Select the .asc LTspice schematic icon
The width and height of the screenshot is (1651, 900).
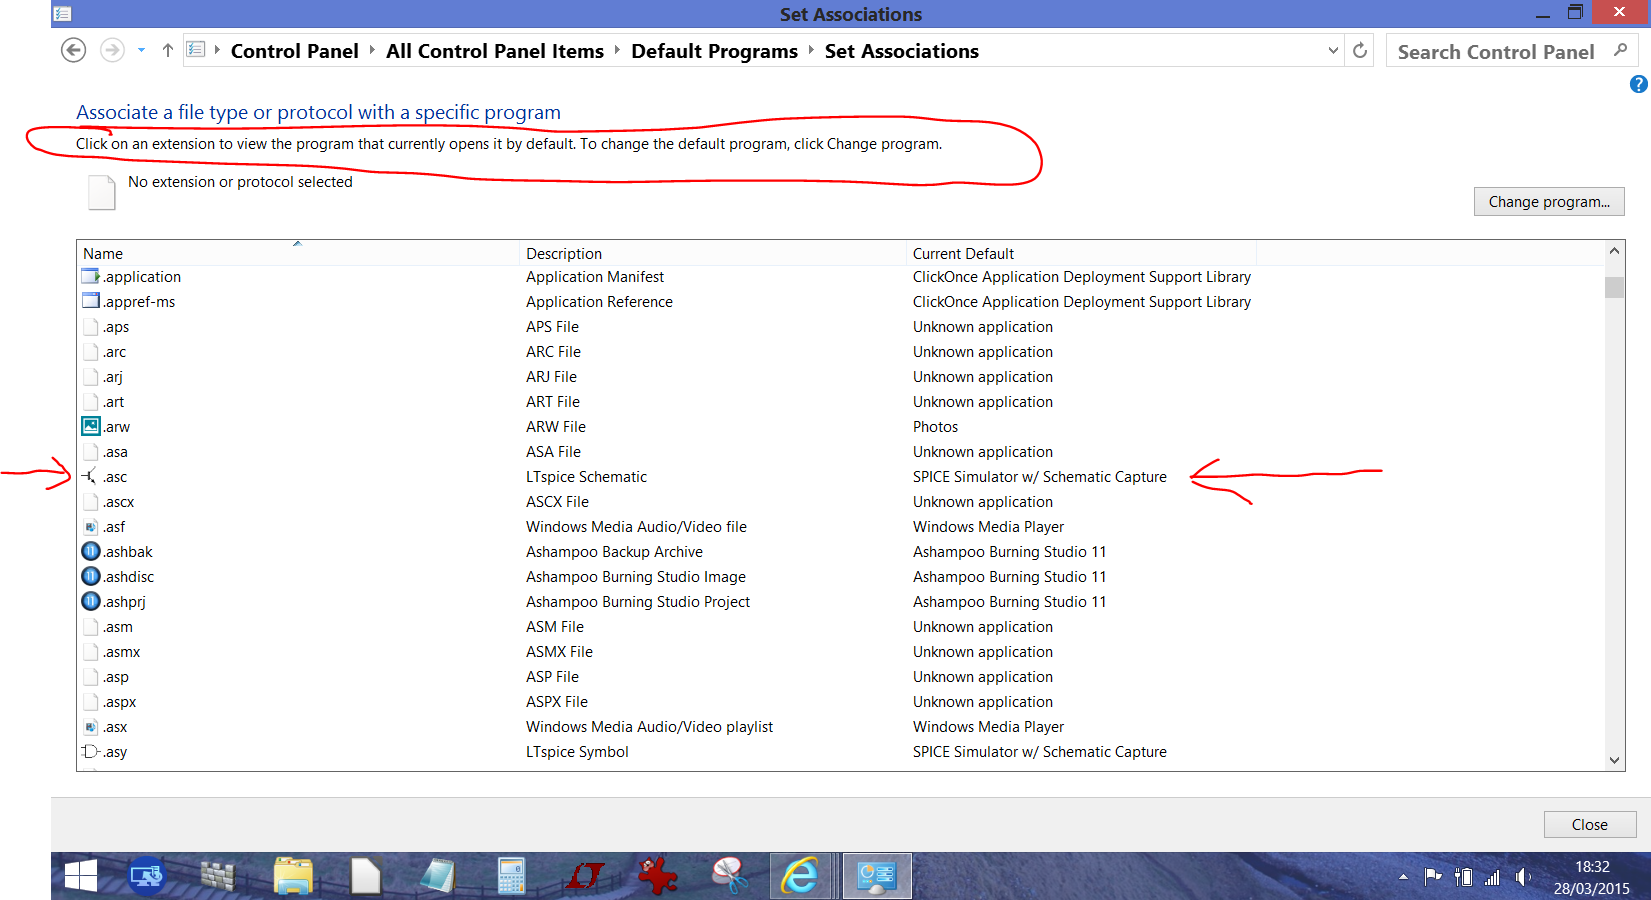coord(90,476)
